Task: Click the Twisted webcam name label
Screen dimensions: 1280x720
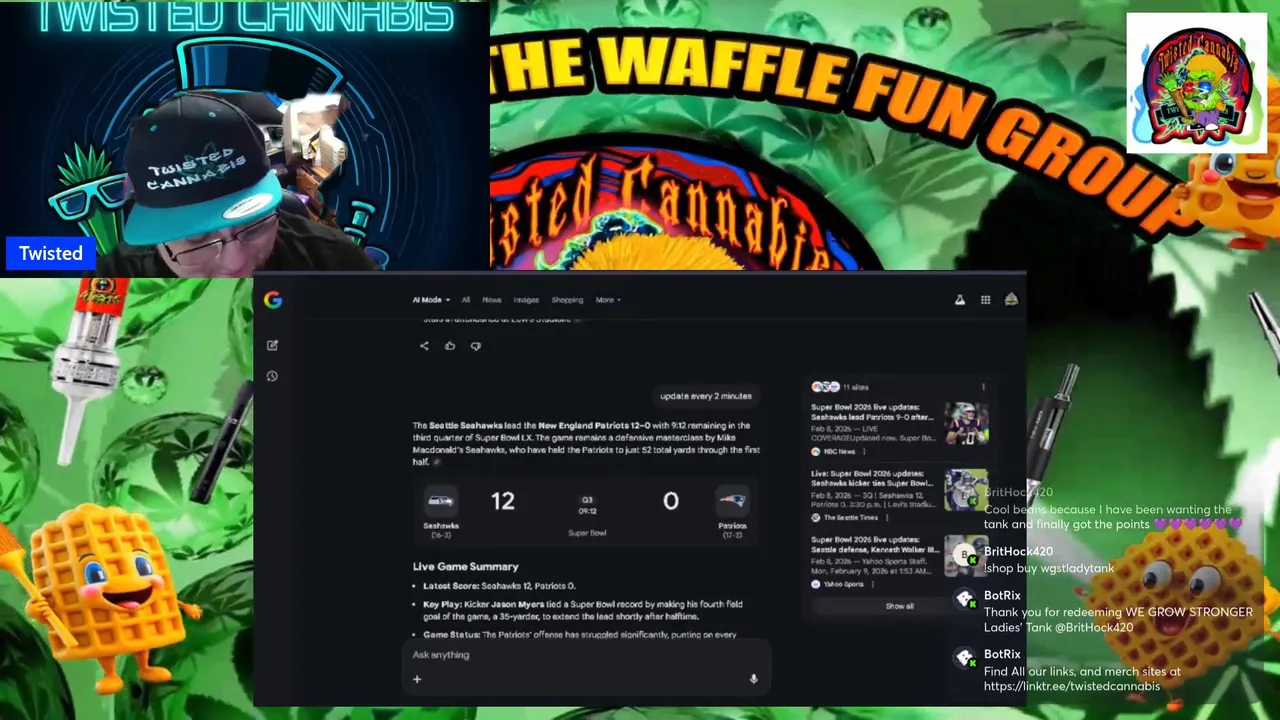Action: pyautogui.click(x=51, y=253)
